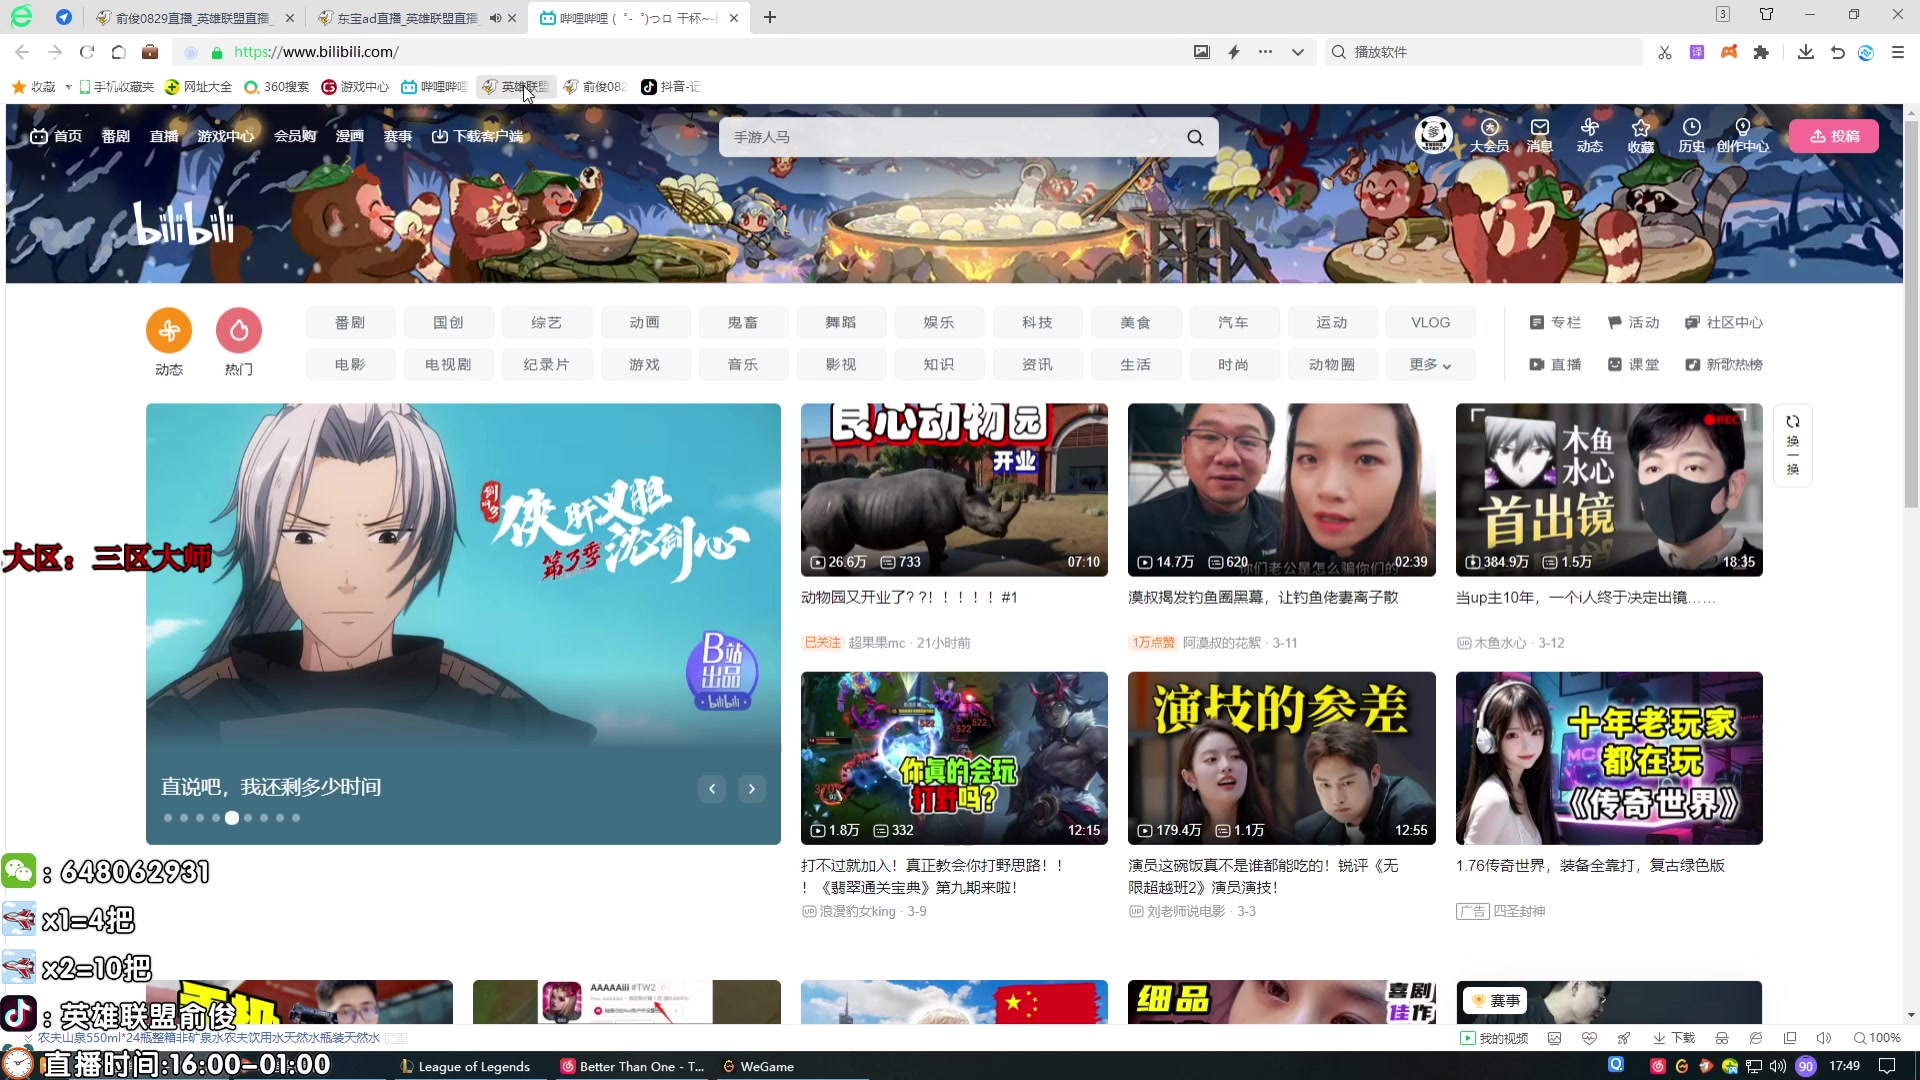The image size is (1920, 1080).
Task: Click the page vertical scrollbar
Action: pyautogui.click(x=1911, y=315)
